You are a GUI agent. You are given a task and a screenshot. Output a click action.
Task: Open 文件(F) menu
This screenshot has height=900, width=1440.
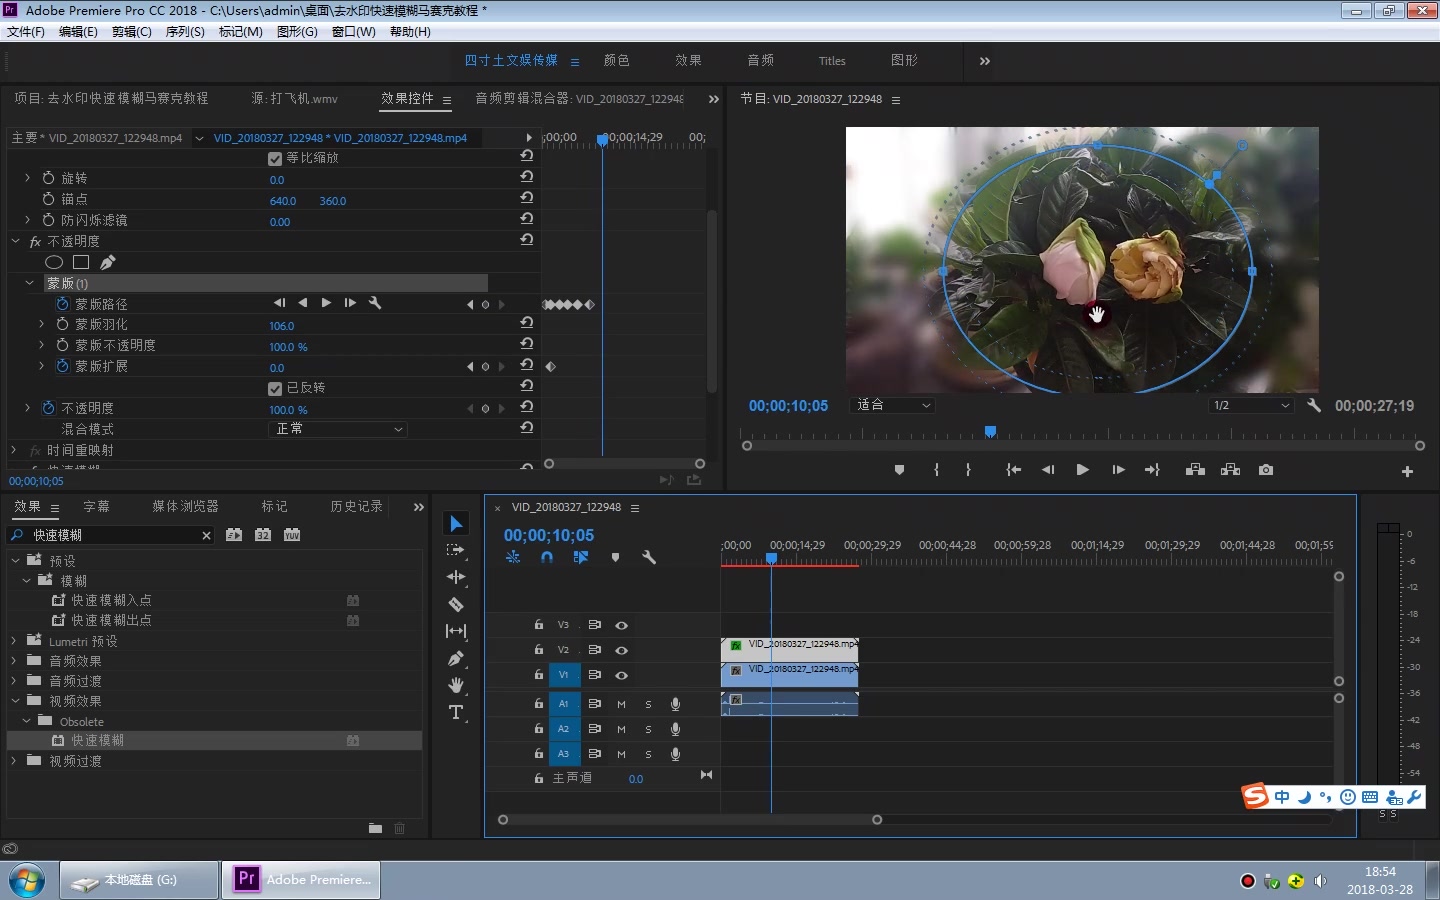coord(26,31)
